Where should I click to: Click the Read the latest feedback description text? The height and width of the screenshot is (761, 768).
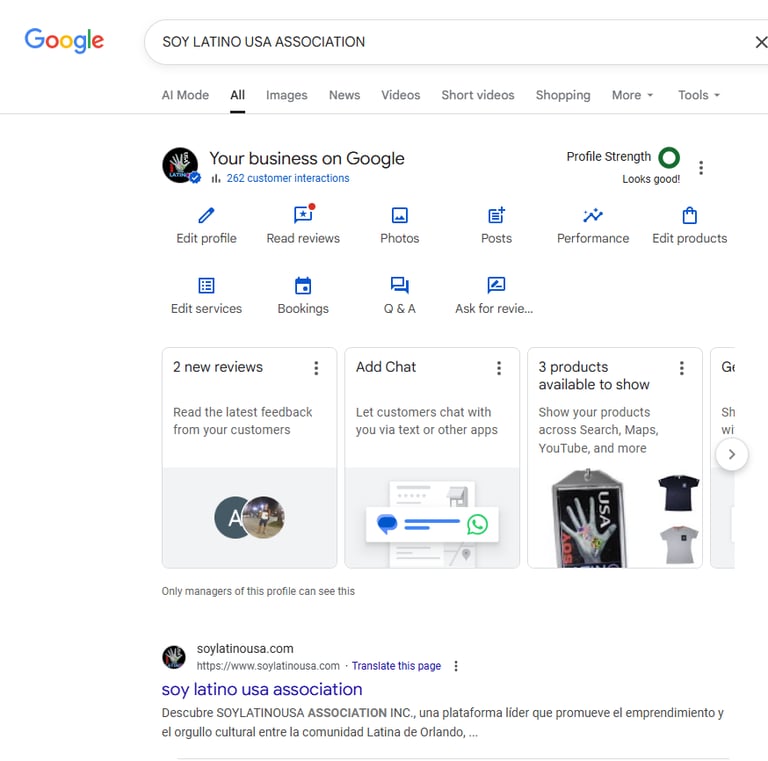click(x=242, y=421)
